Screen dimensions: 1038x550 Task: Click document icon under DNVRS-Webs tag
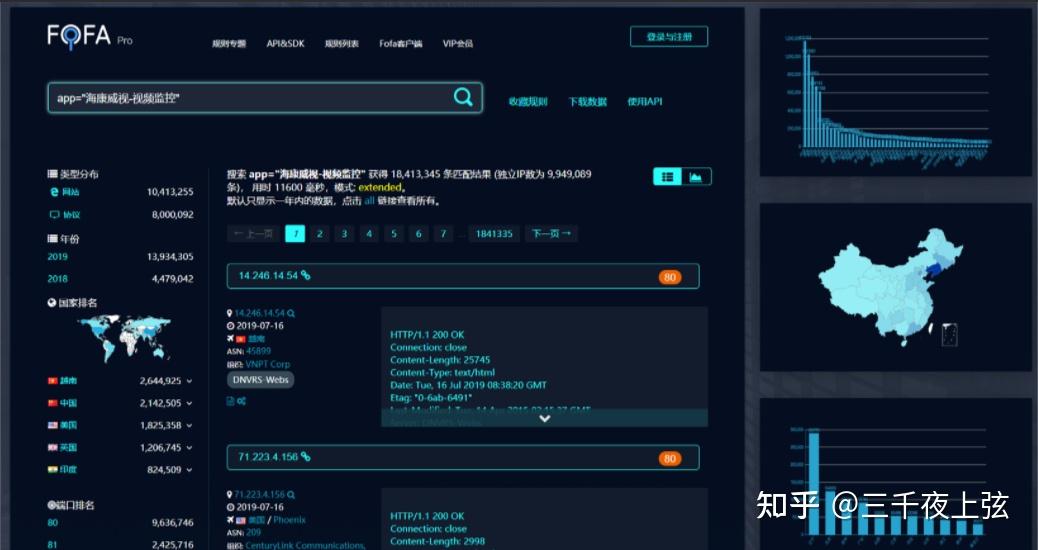(230, 401)
